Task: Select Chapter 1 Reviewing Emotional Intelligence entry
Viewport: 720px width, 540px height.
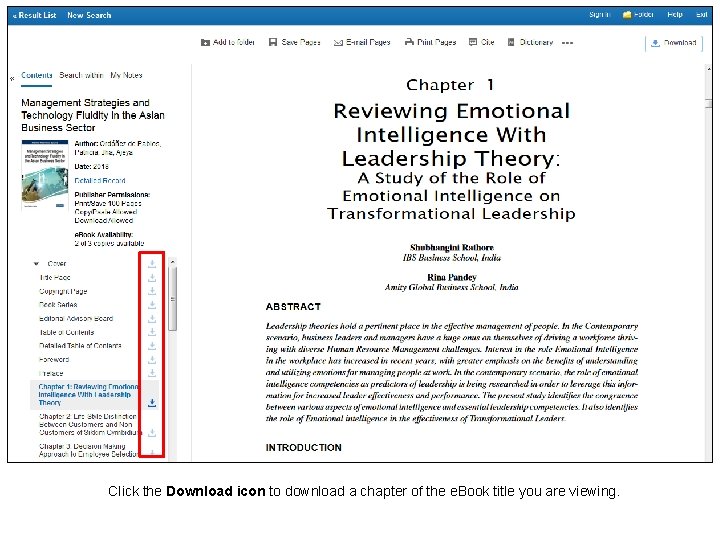Action: pos(88,394)
